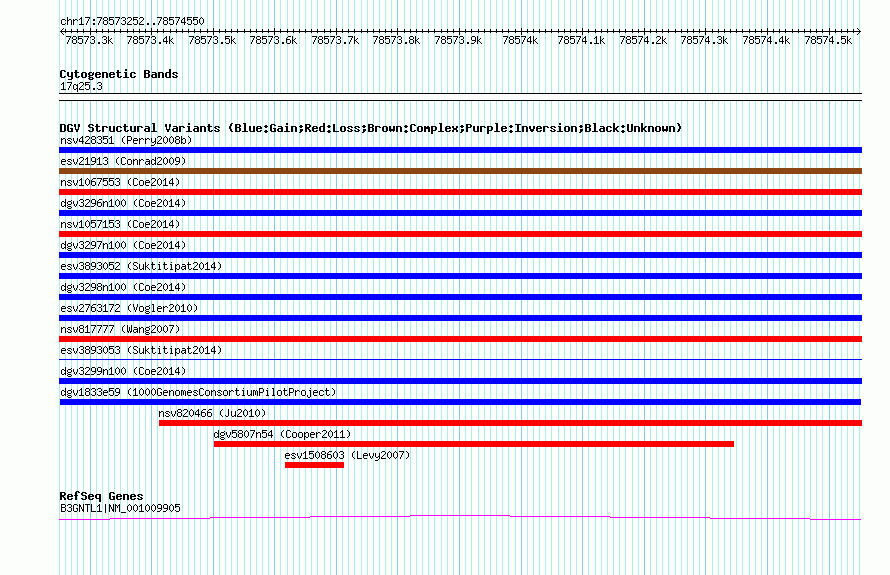
Task: Click ruler position 78574.3k
Action: tap(705, 40)
